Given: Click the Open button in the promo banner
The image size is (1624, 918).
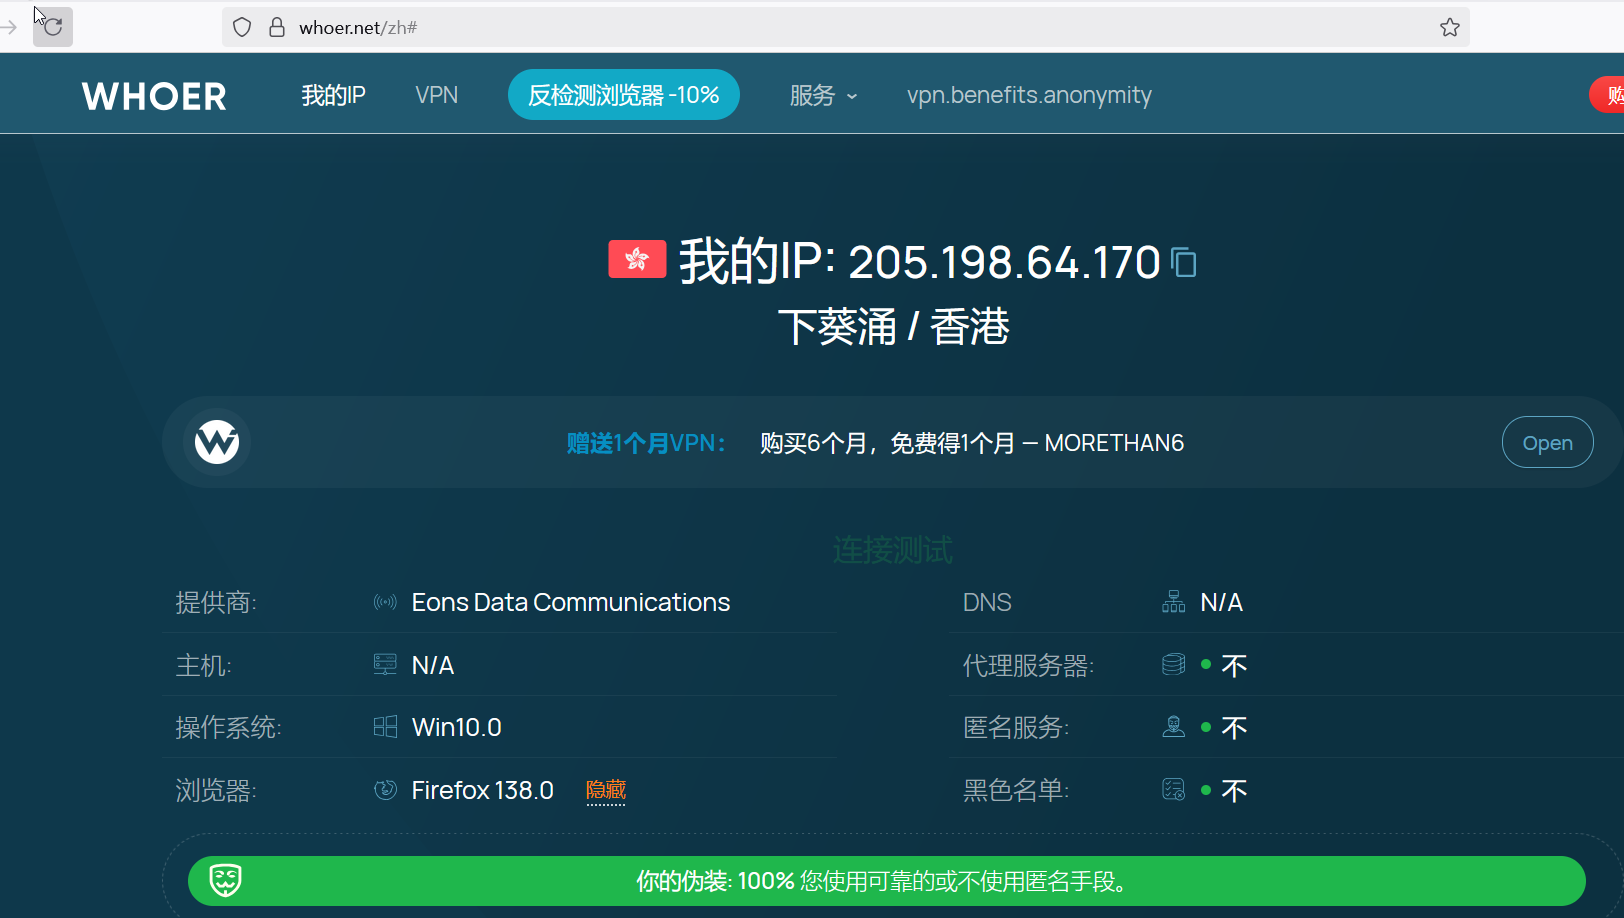Looking at the screenshot, I should click(x=1547, y=442).
